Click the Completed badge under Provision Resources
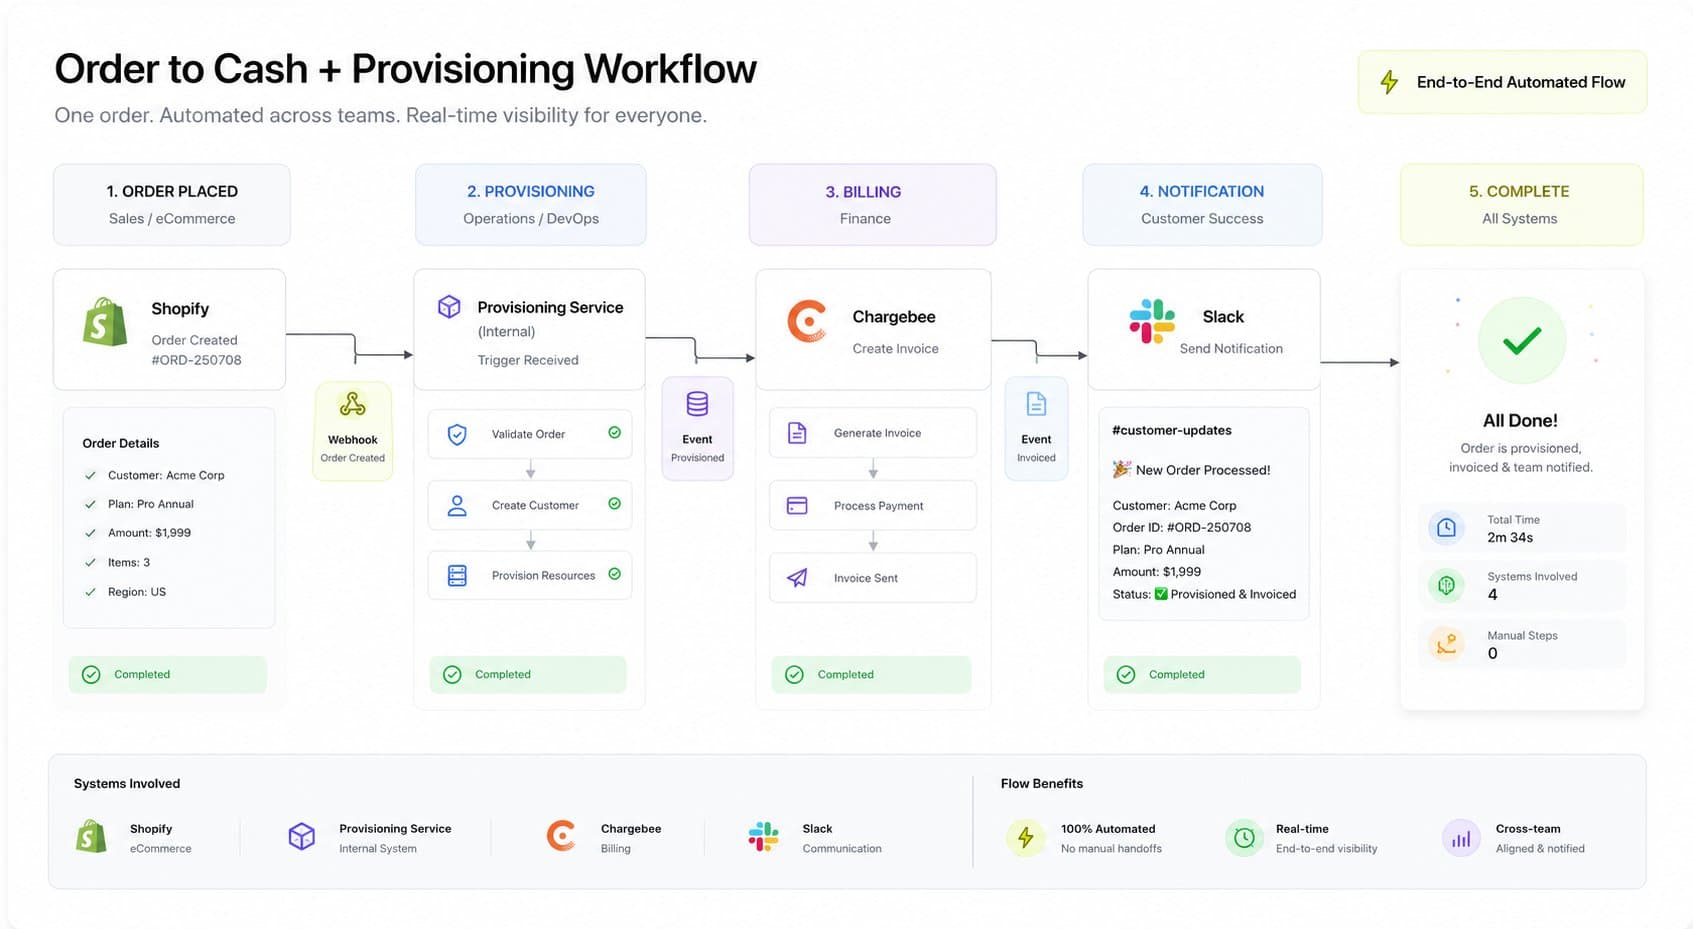Viewport: 1693px width, 929px height. coord(528,675)
